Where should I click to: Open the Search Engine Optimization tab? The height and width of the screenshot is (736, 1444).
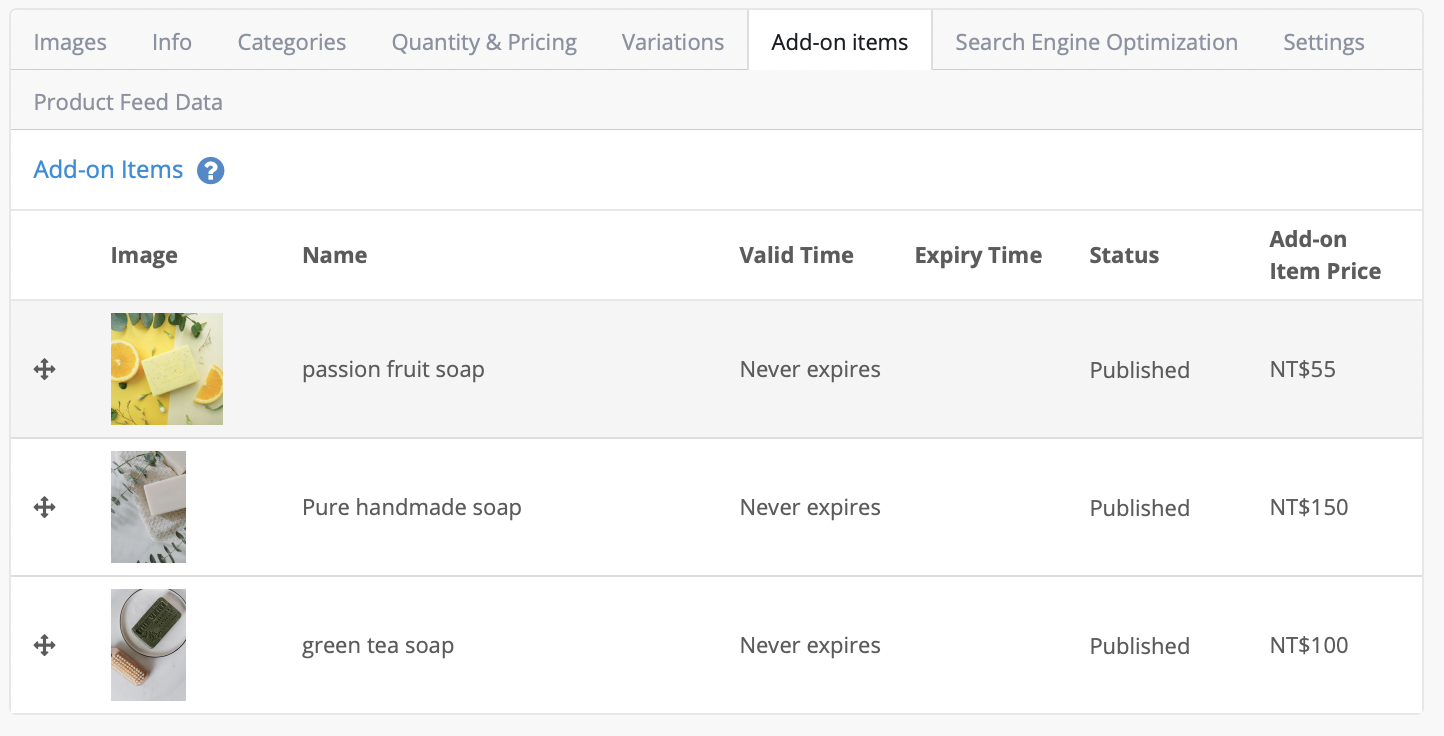point(1096,42)
